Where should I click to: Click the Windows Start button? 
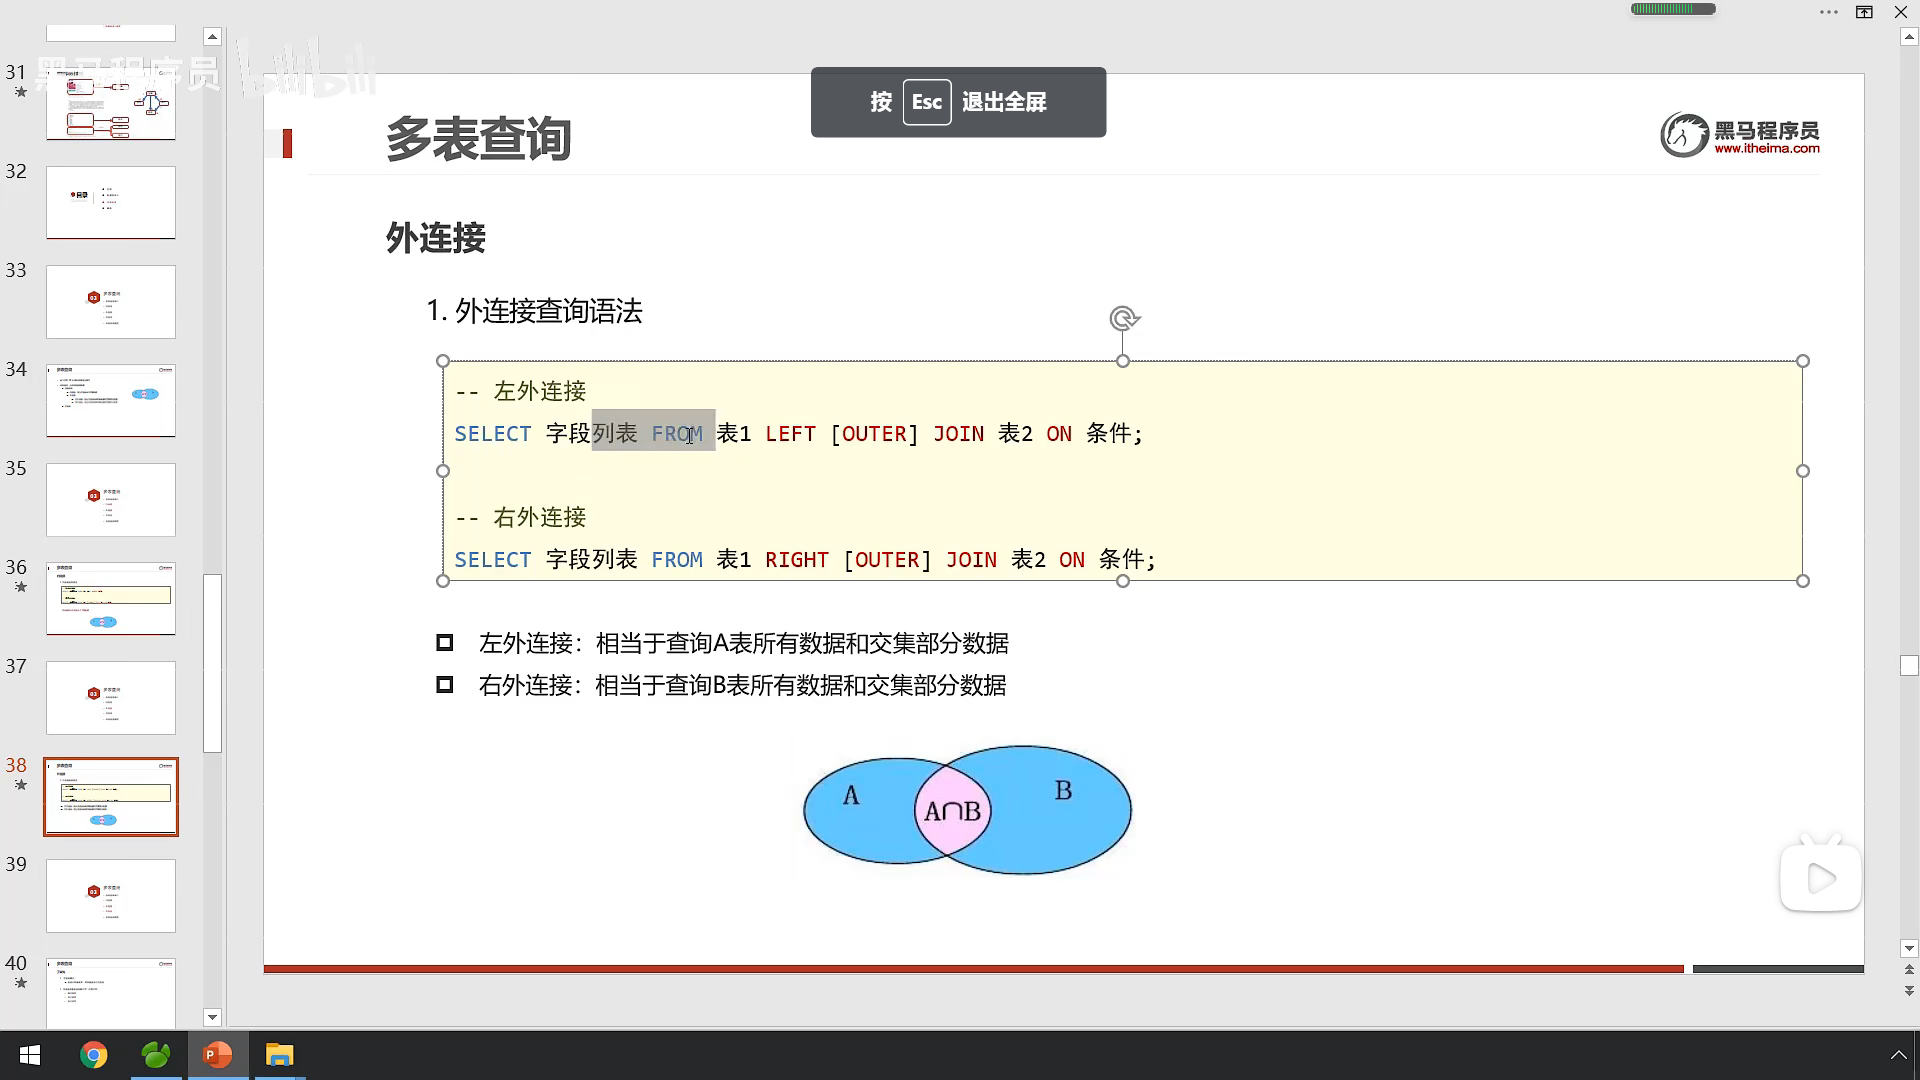click(x=30, y=1055)
